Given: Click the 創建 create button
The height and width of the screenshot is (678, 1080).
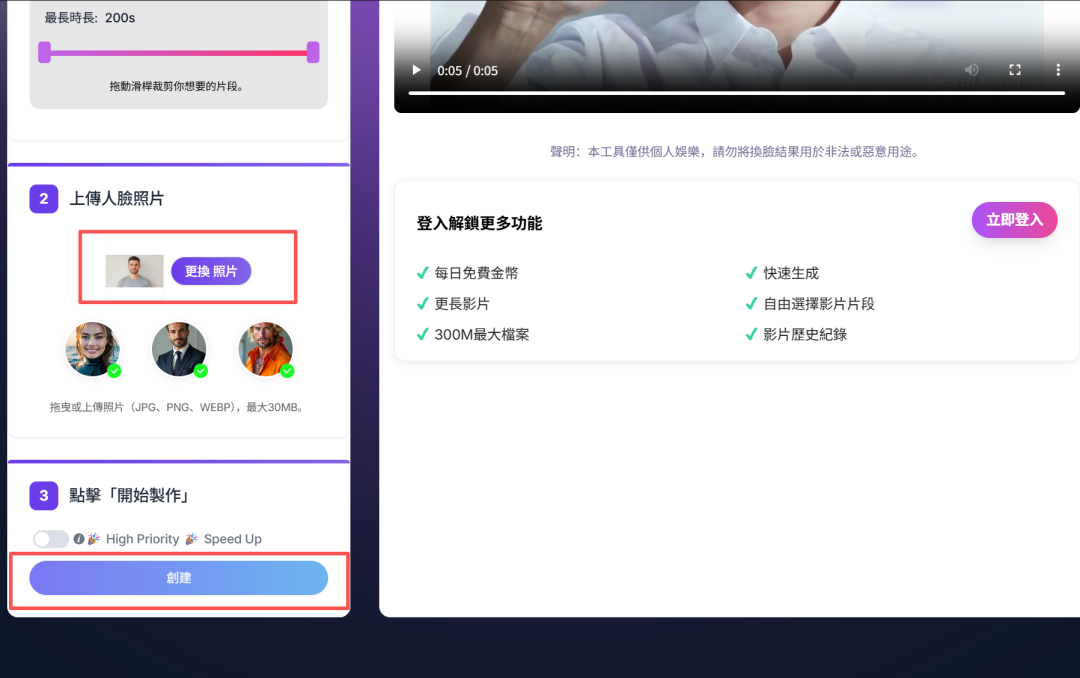Looking at the screenshot, I should 179,578.
